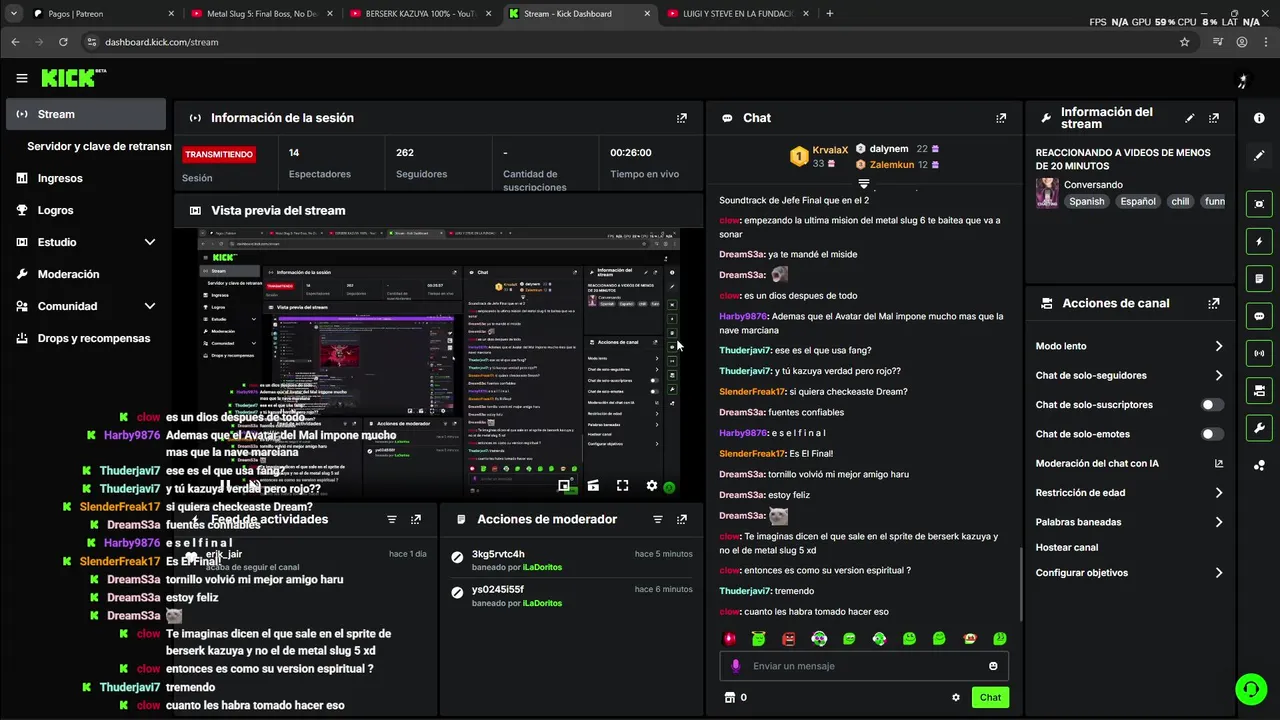Send message with the green Chat button
The height and width of the screenshot is (720, 1280).
990,698
